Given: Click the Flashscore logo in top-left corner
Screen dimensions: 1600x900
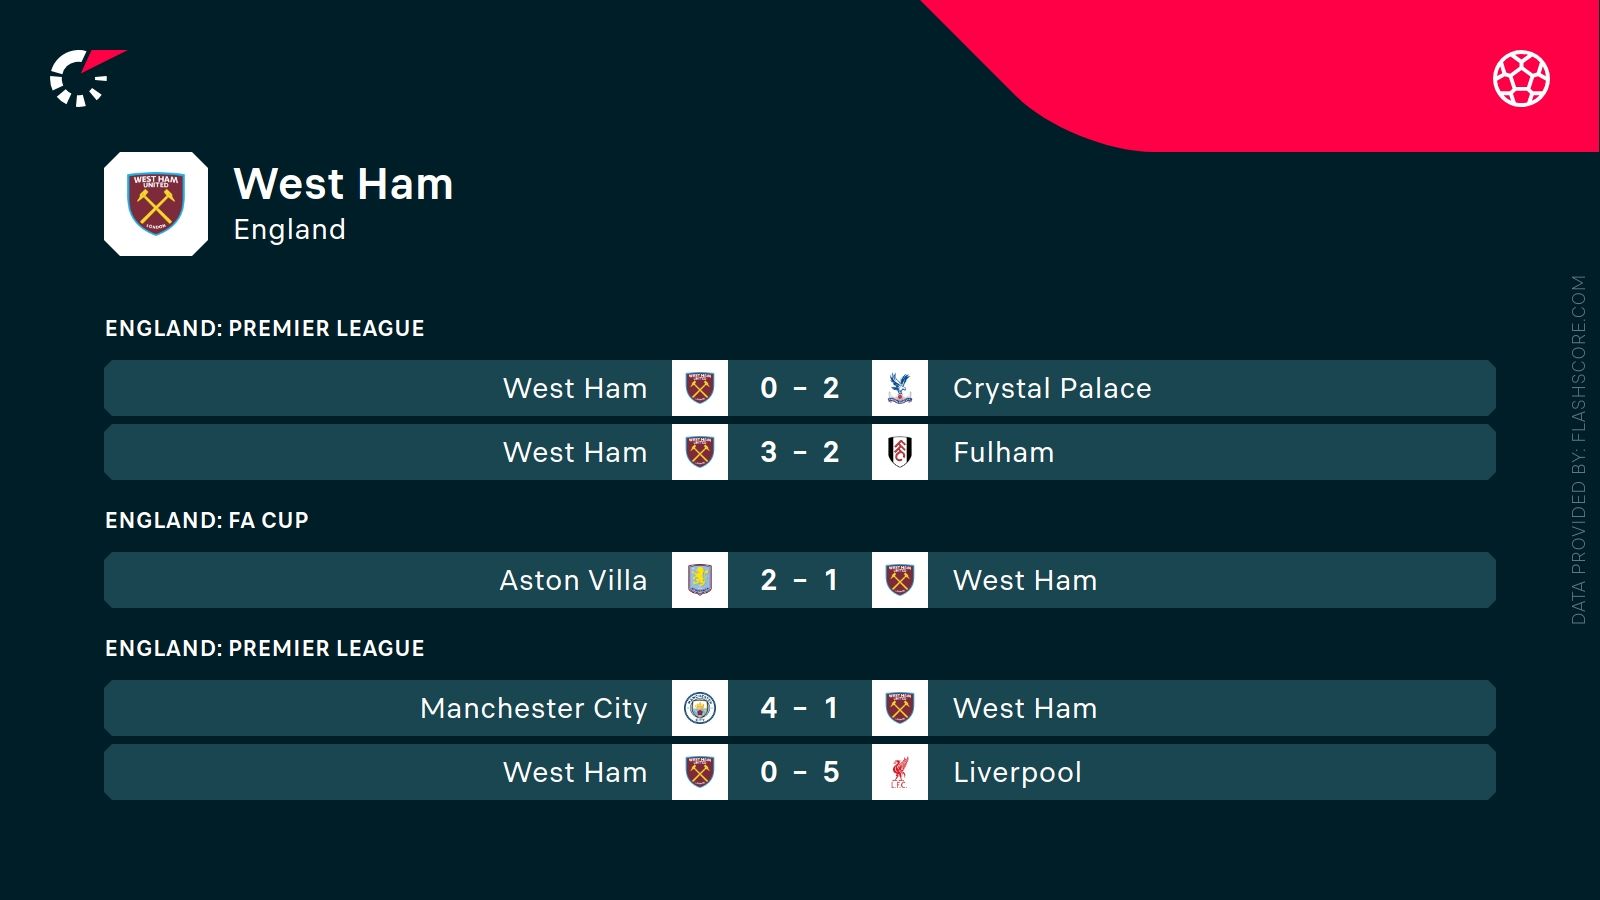Looking at the screenshot, I should pyautogui.click(x=85, y=77).
